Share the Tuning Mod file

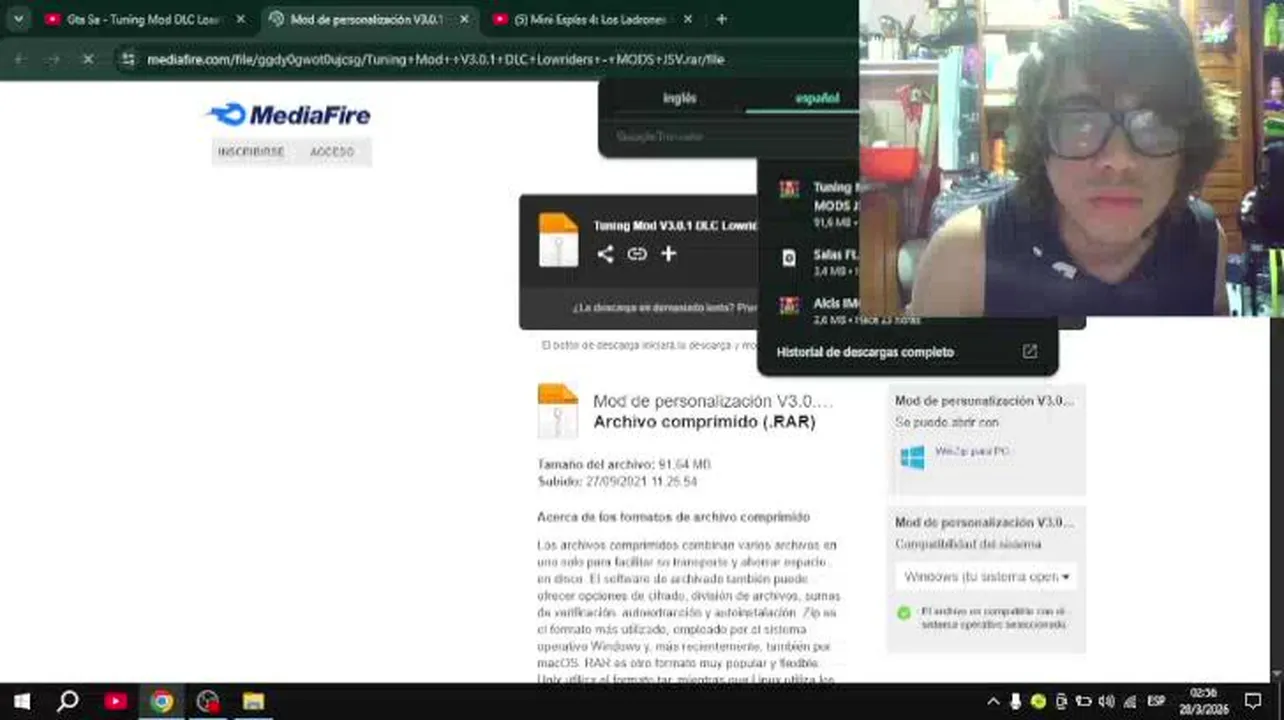pos(605,254)
